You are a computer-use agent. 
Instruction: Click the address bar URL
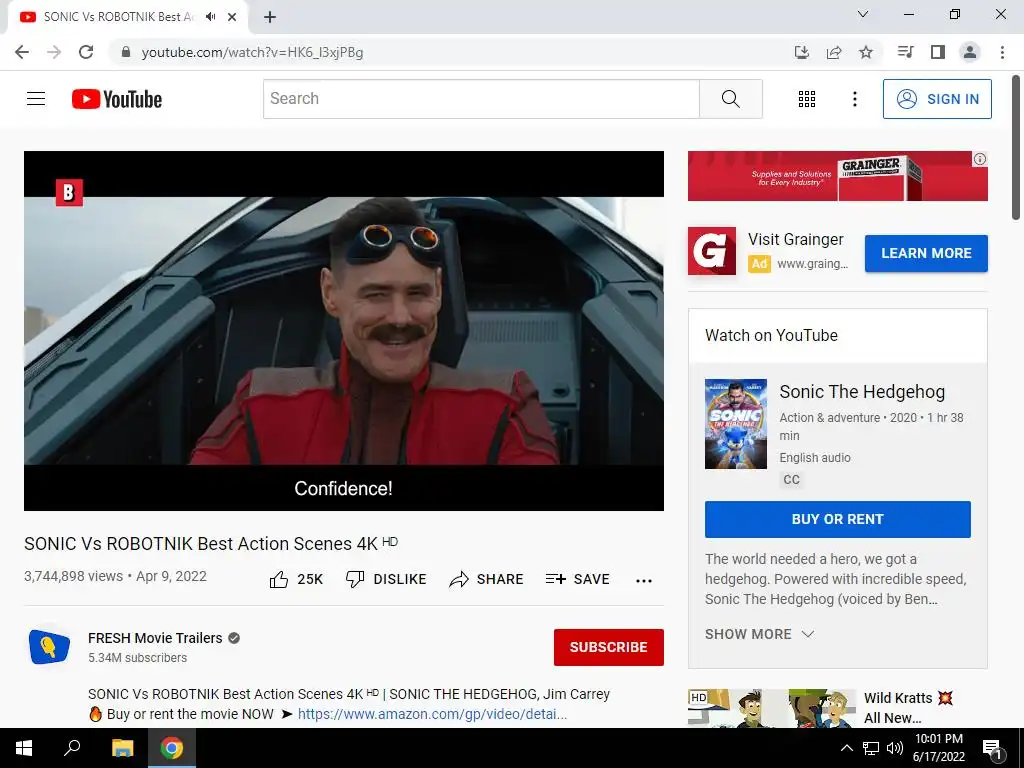point(252,52)
